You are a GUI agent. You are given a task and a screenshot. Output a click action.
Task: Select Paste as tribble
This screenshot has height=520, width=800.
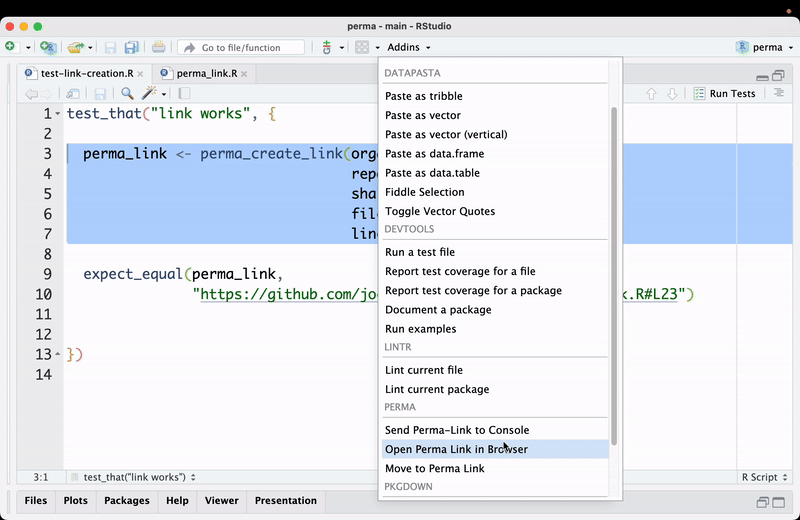pos(423,96)
